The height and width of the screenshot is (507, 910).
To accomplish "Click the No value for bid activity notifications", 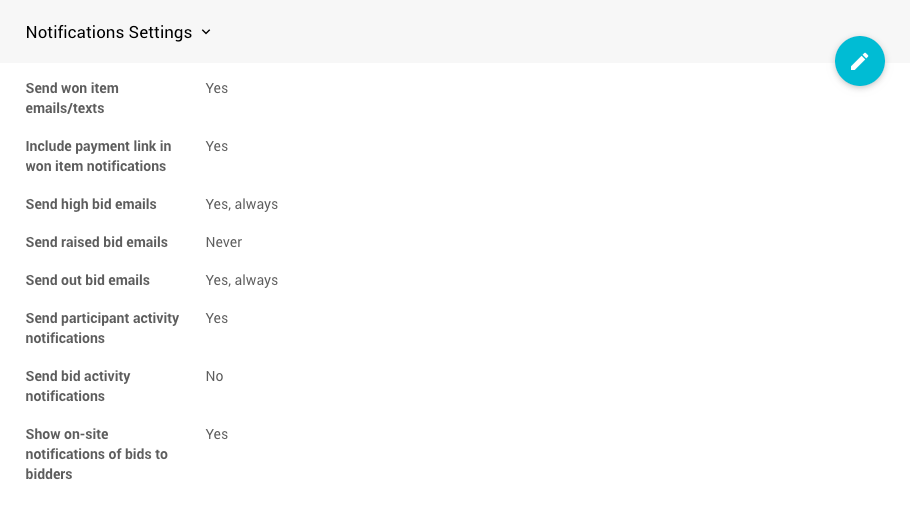I will tap(214, 376).
